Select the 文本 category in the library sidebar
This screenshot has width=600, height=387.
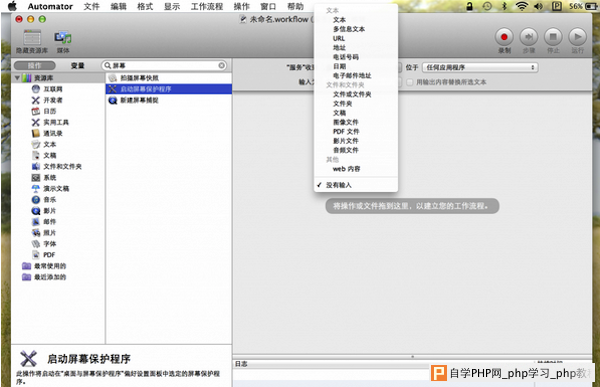pyautogui.click(x=49, y=145)
